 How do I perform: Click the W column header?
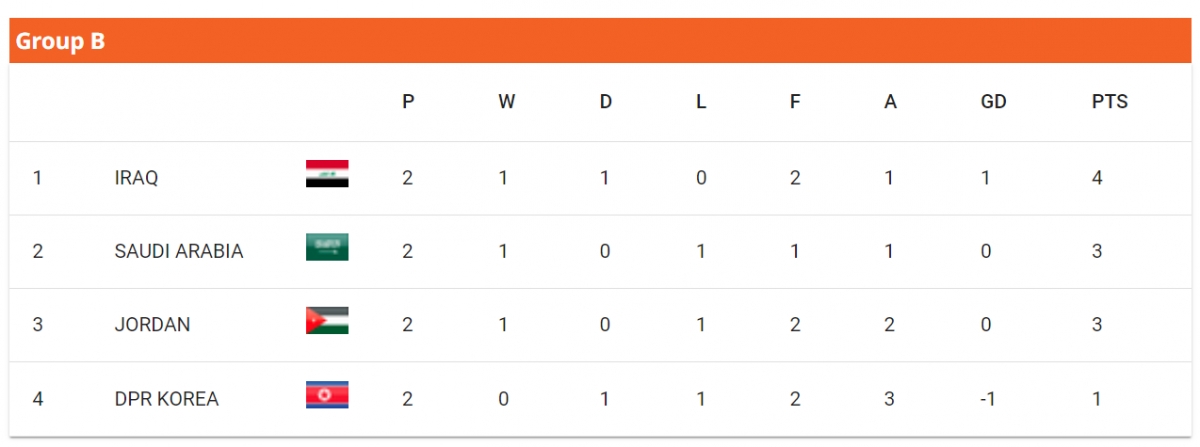507,102
